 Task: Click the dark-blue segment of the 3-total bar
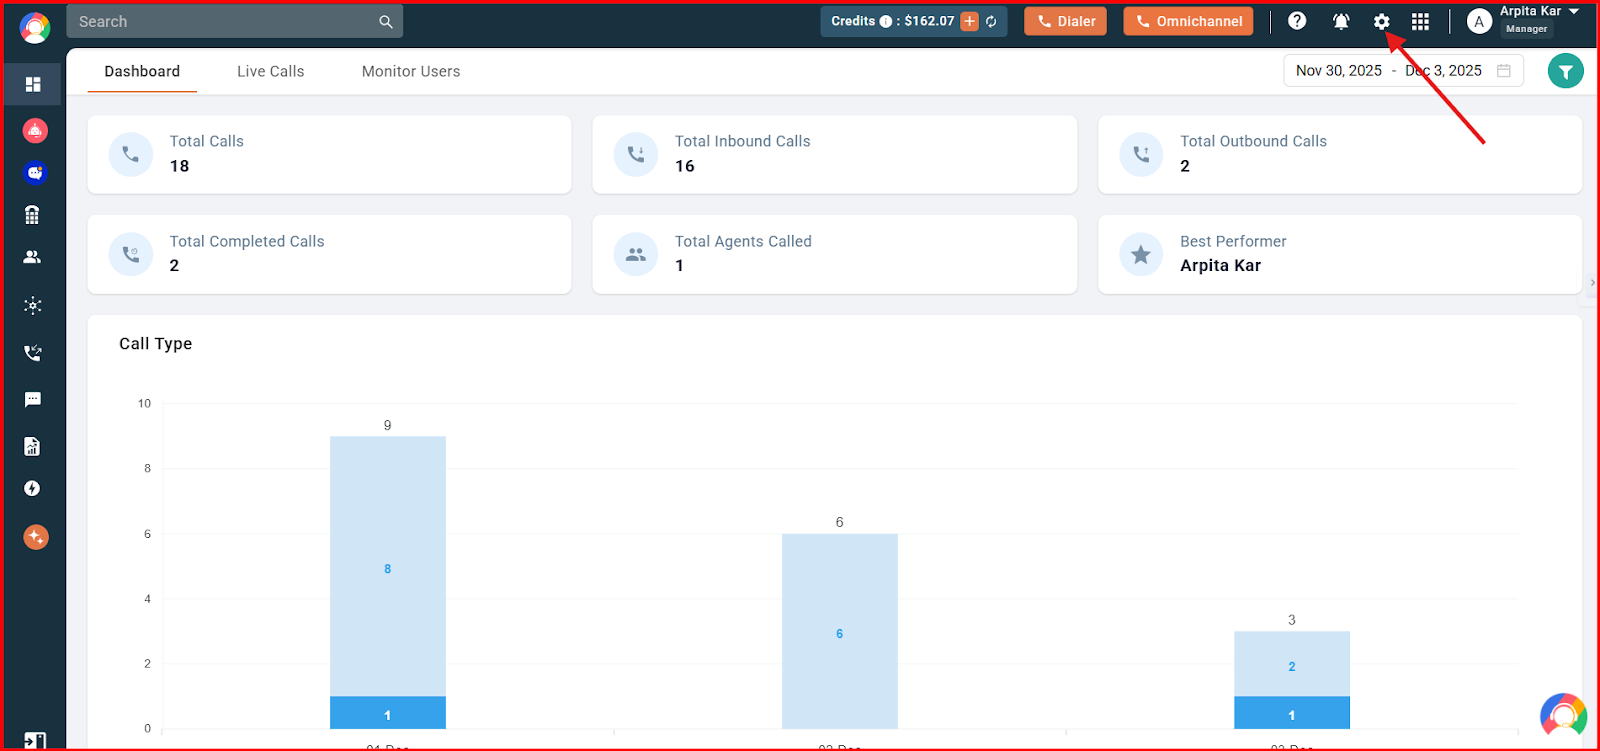pos(1292,713)
